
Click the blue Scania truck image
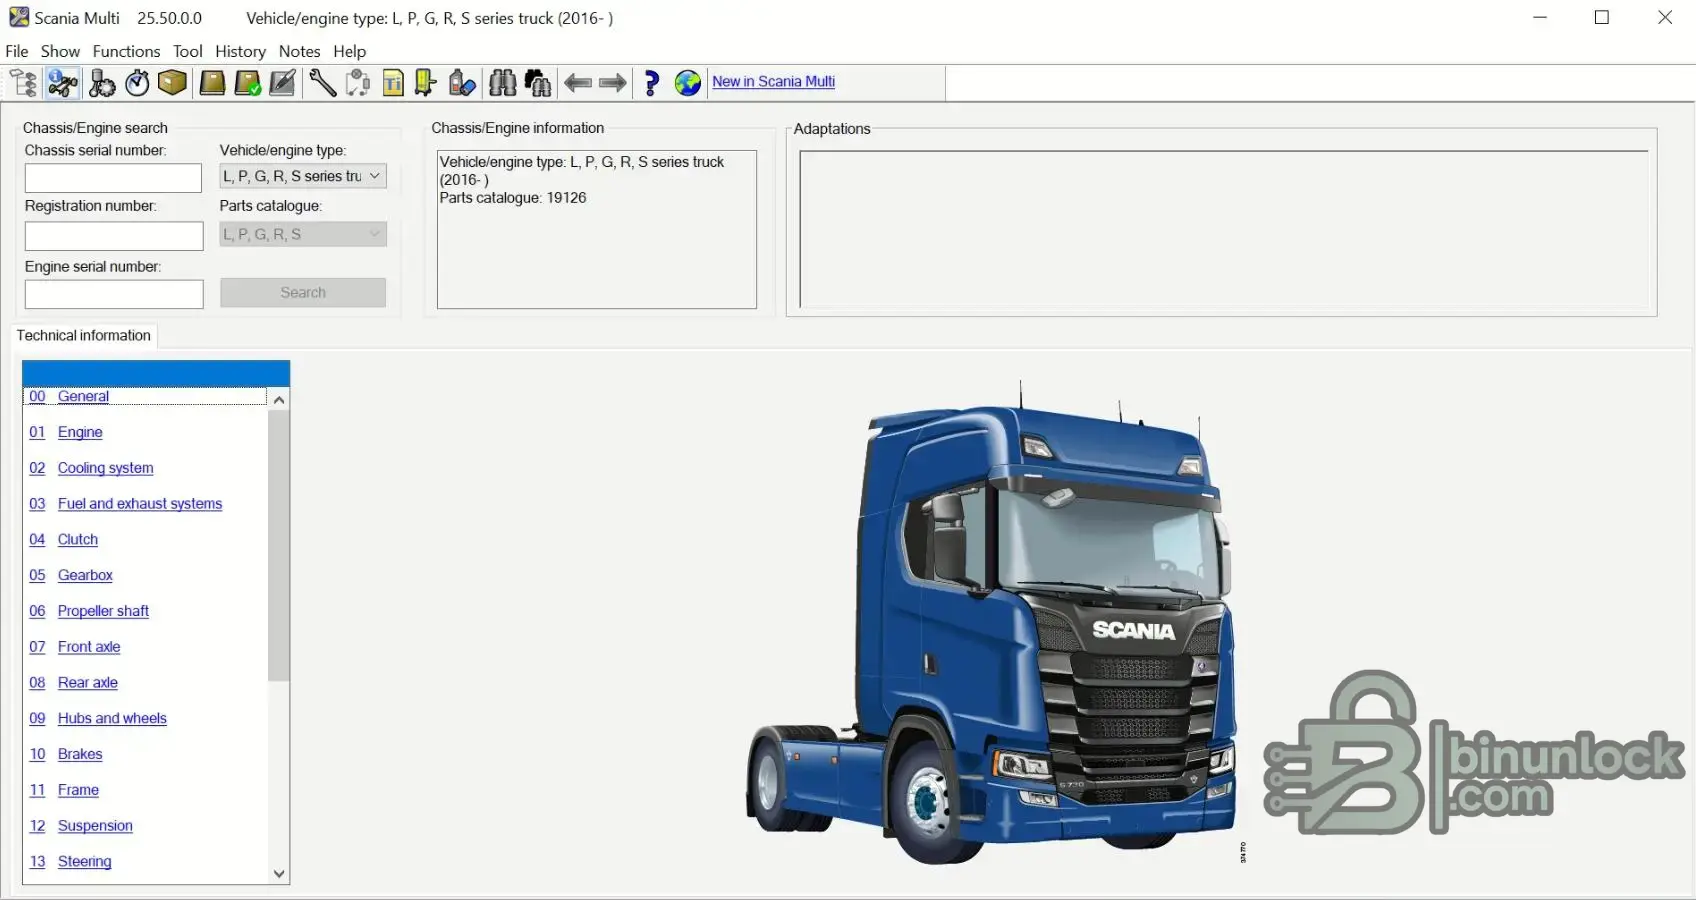[x=992, y=622]
